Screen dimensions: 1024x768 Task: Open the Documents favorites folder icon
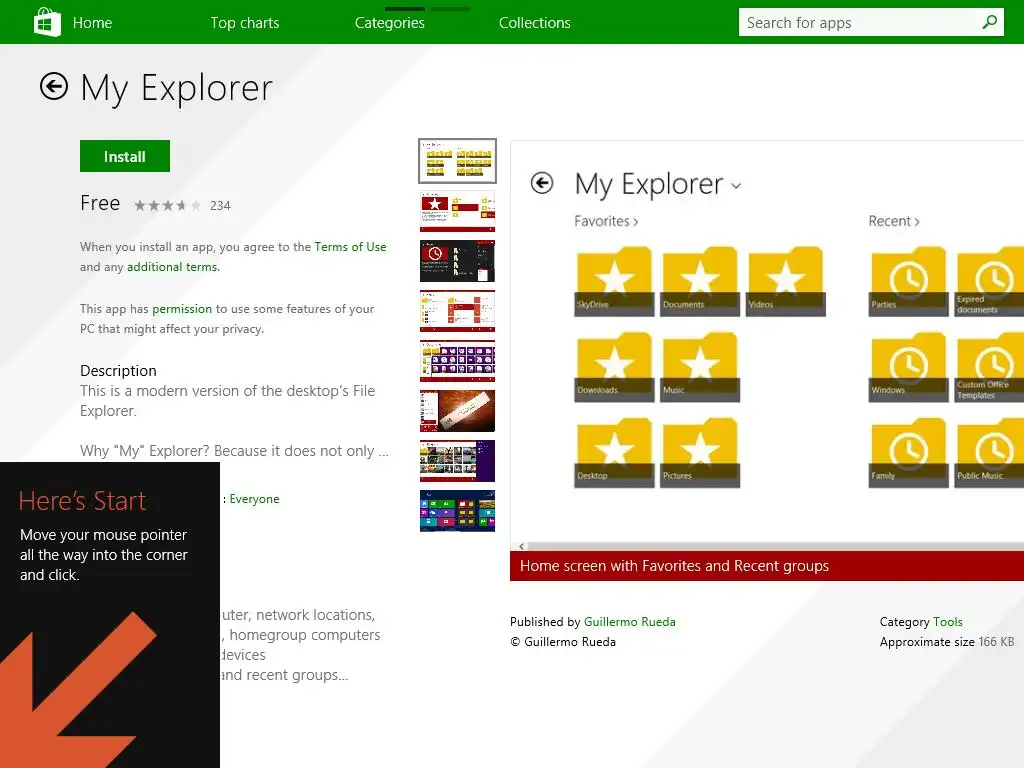tap(699, 281)
